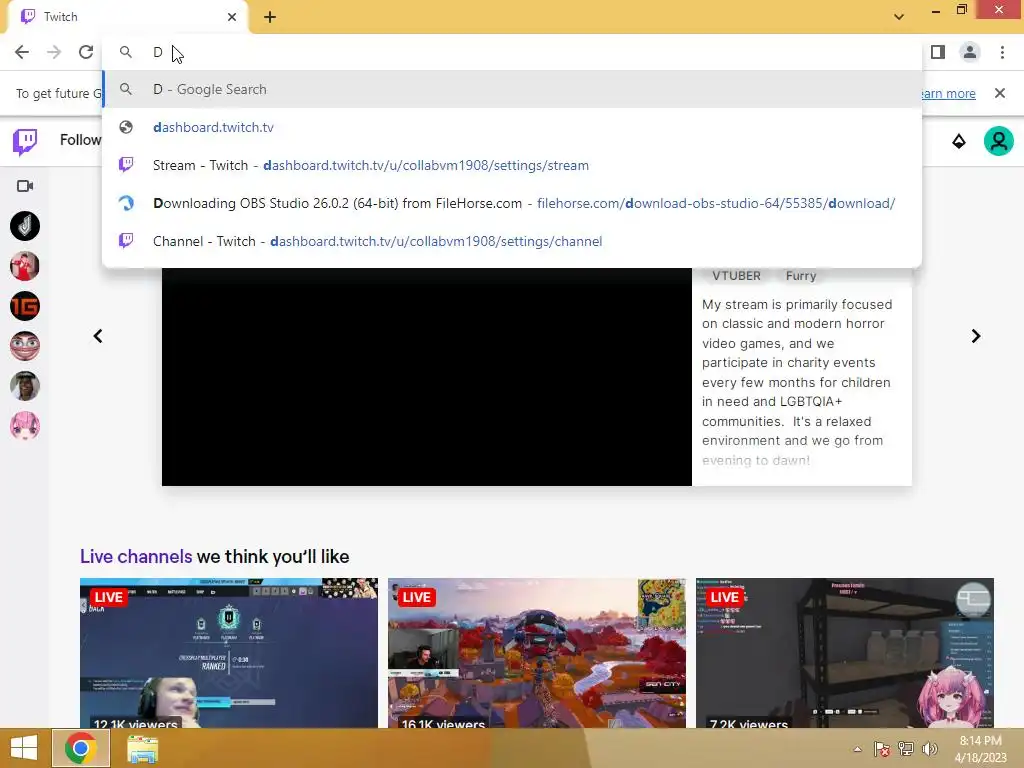This screenshot has height=768, width=1024.
Task: Open the 'Live channels' heading link
Action: pos(136,556)
